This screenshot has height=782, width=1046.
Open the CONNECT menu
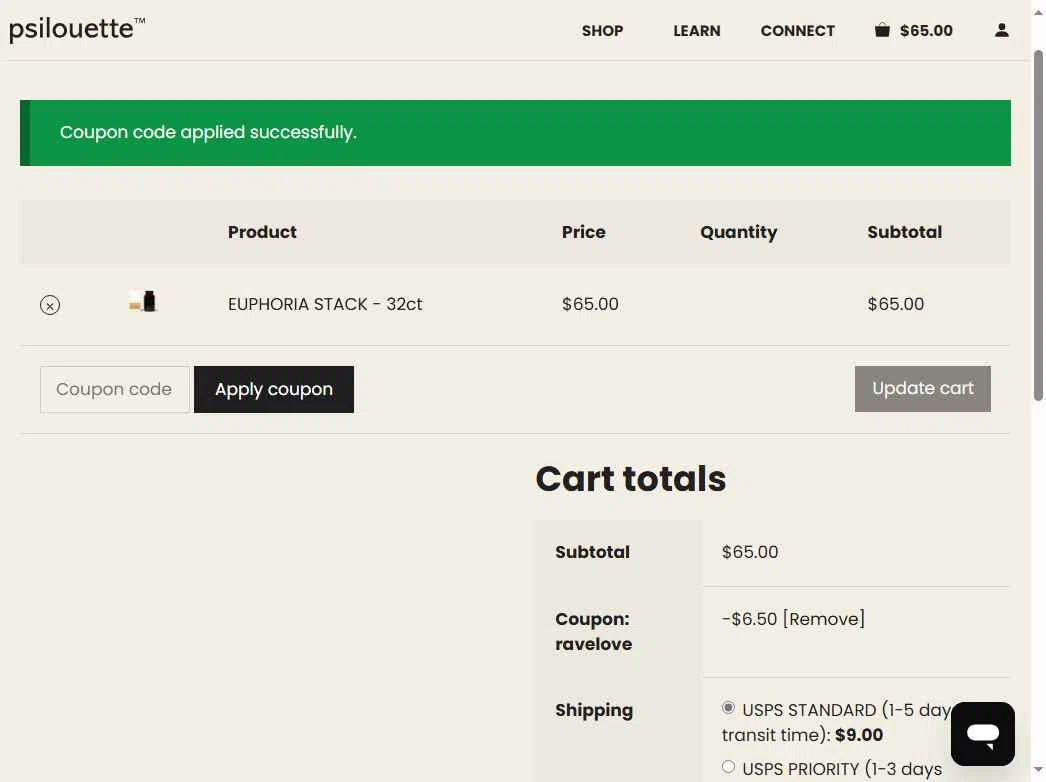[x=797, y=31]
